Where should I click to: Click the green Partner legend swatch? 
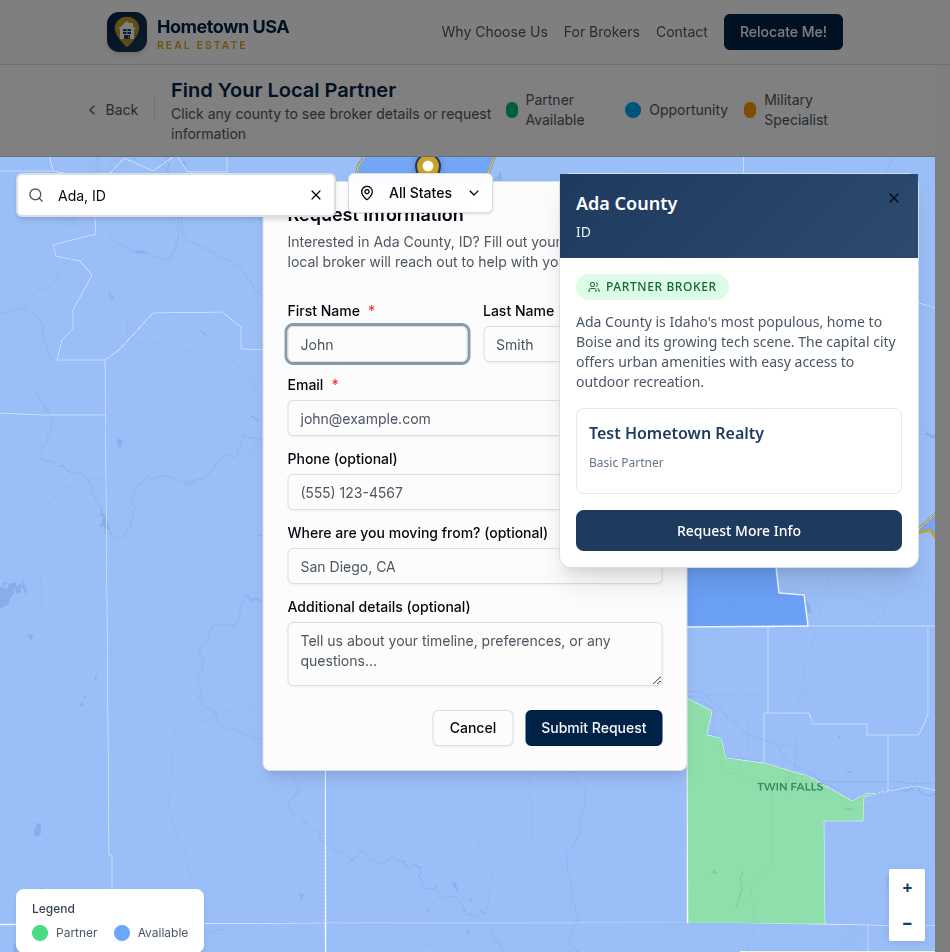pyautogui.click(x=40, y=933)
